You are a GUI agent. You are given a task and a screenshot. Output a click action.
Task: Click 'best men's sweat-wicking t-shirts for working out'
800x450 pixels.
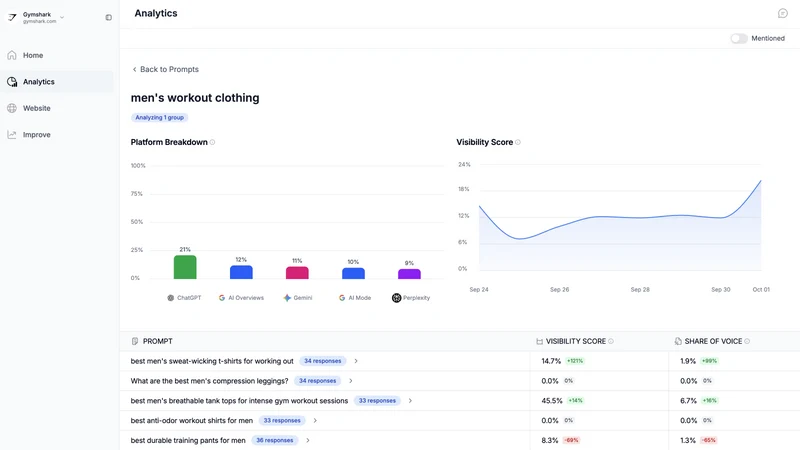(212, 361)
